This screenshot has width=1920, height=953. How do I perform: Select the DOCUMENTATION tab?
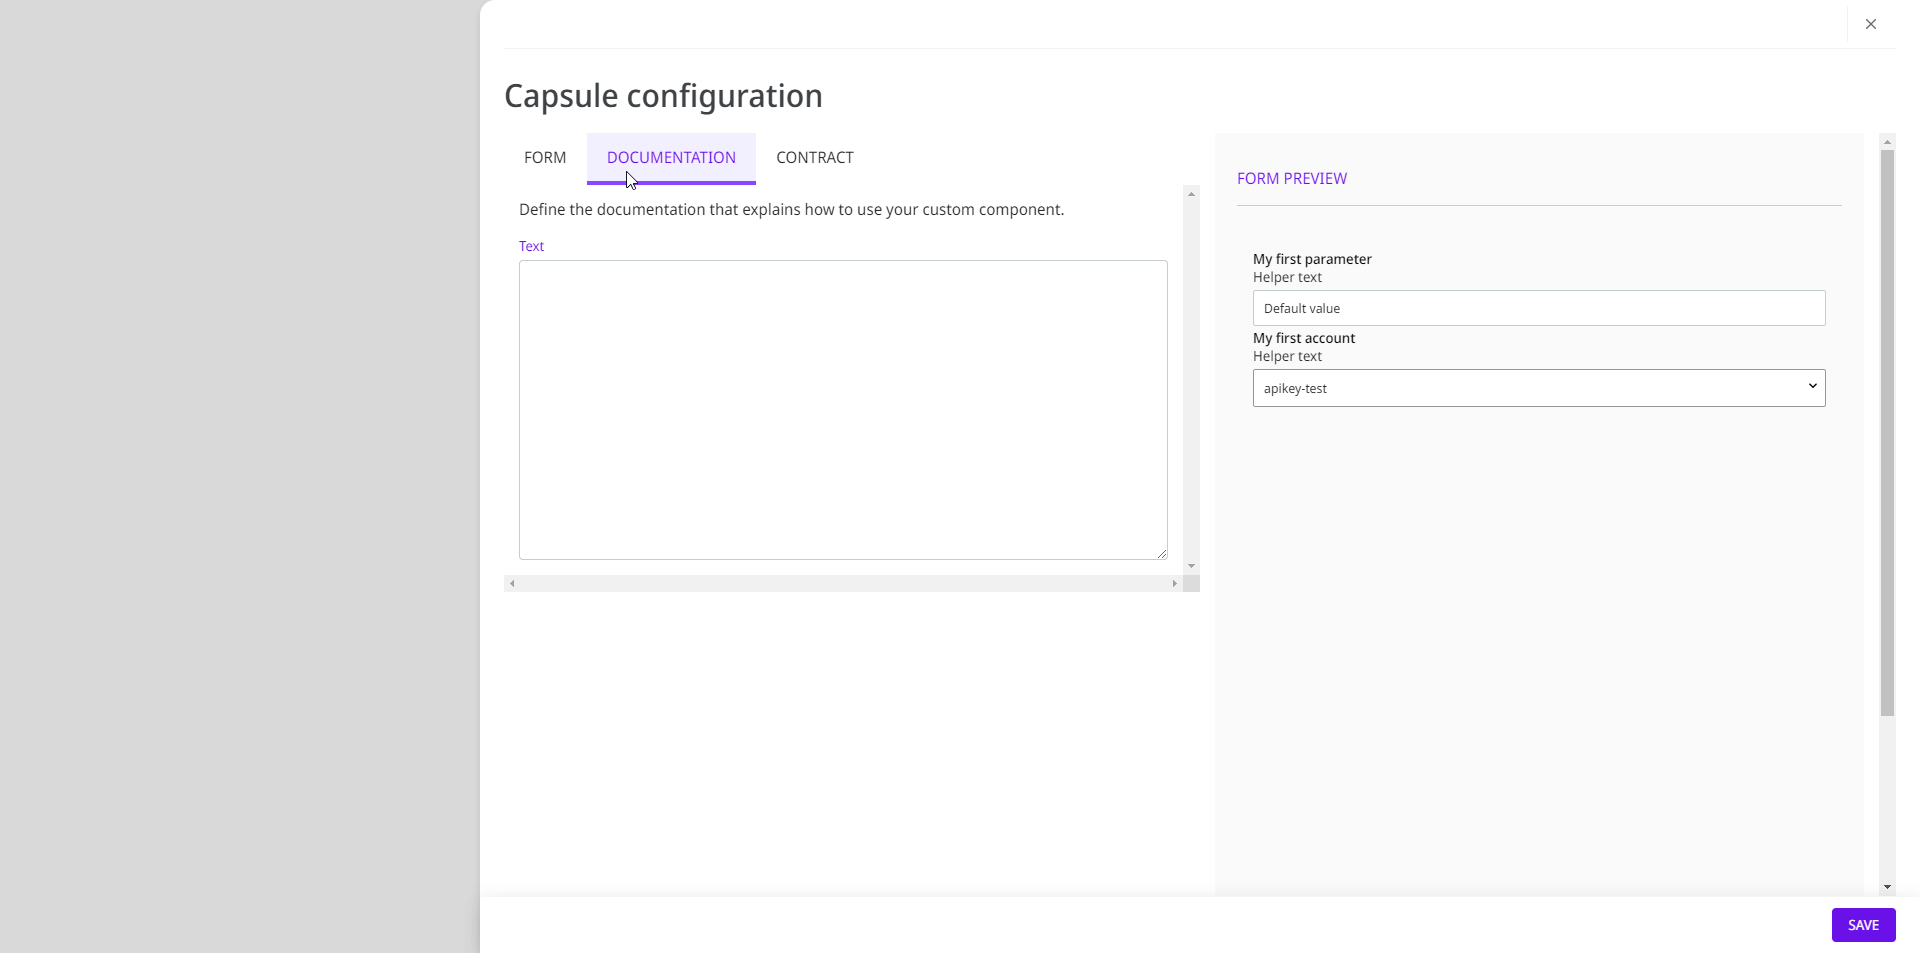[x=671, y=158]
